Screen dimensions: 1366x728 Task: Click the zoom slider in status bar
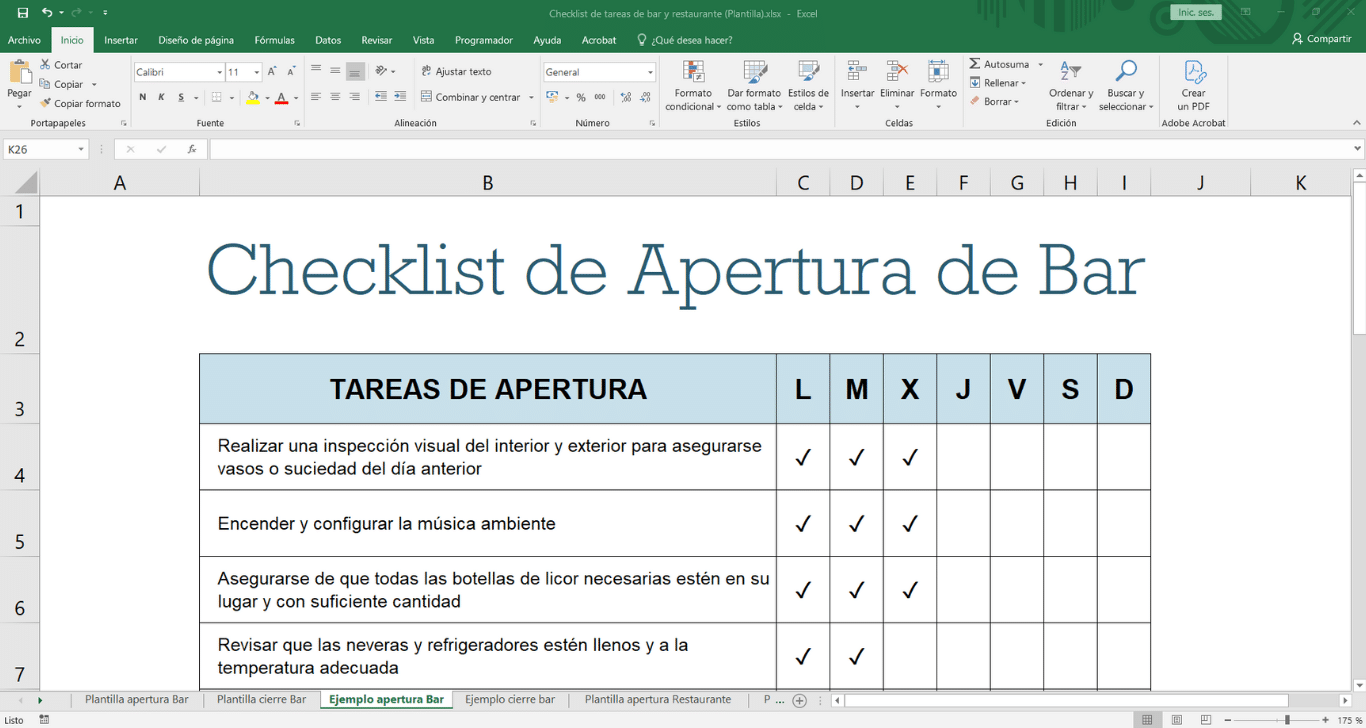pyautogui.click(x=1287, y=720)
